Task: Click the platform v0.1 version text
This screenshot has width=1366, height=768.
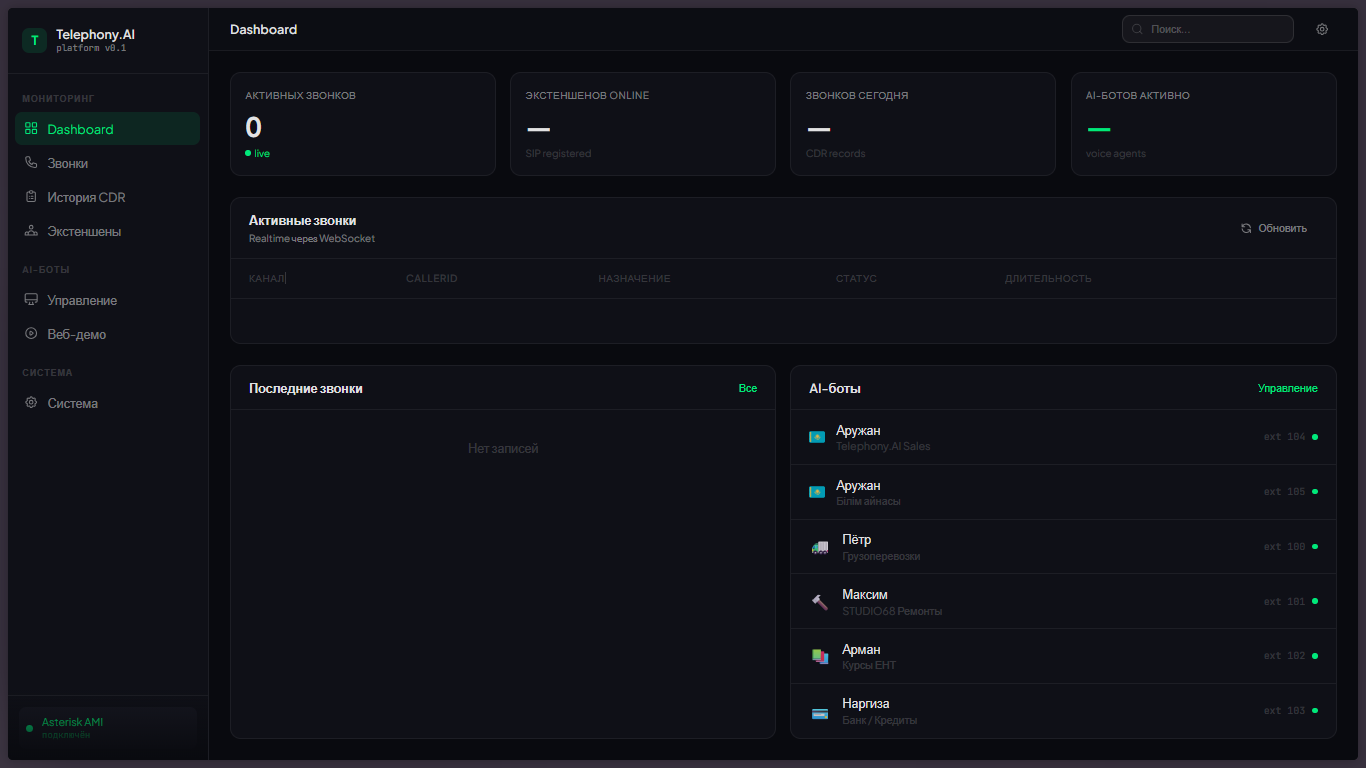Action: [x=91, y=48]
